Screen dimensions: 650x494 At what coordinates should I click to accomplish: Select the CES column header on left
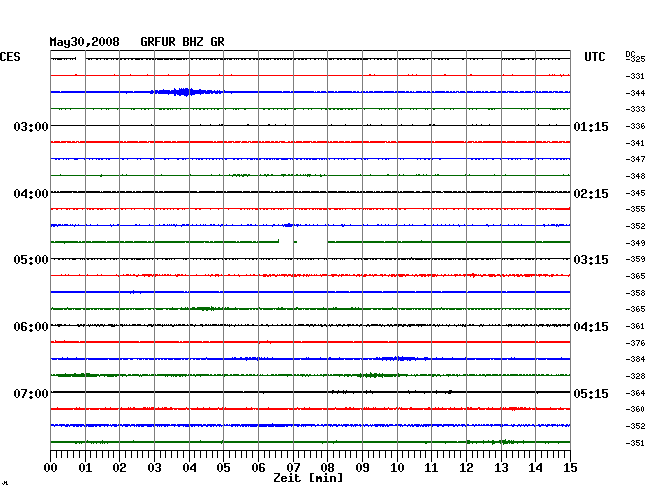(x=10, y=57)
